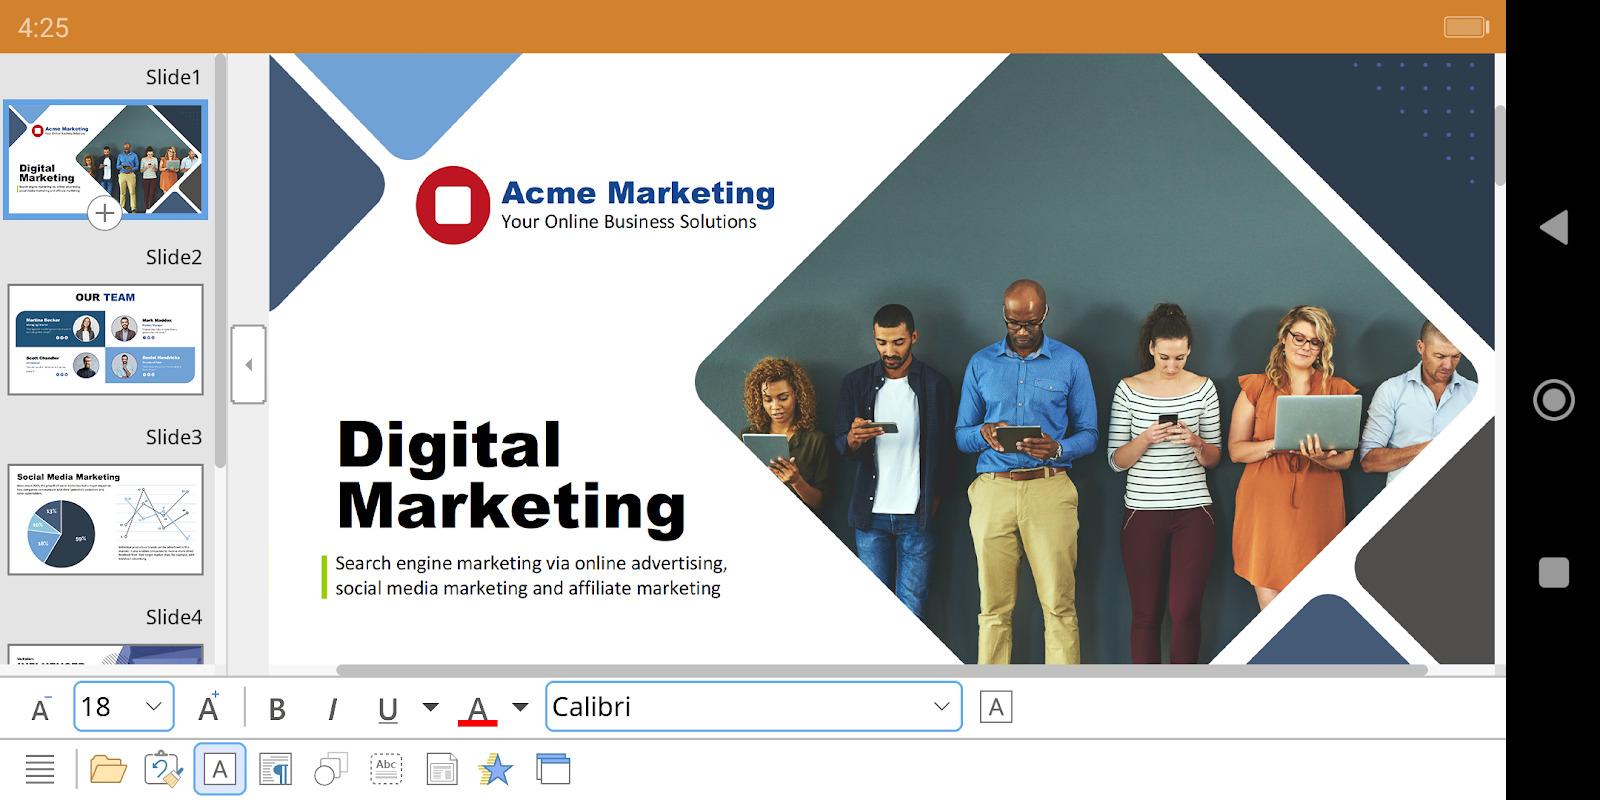Apply the red font color
Image resolution: width=1600 pixels, height=800 pixels.
point(478,709)
